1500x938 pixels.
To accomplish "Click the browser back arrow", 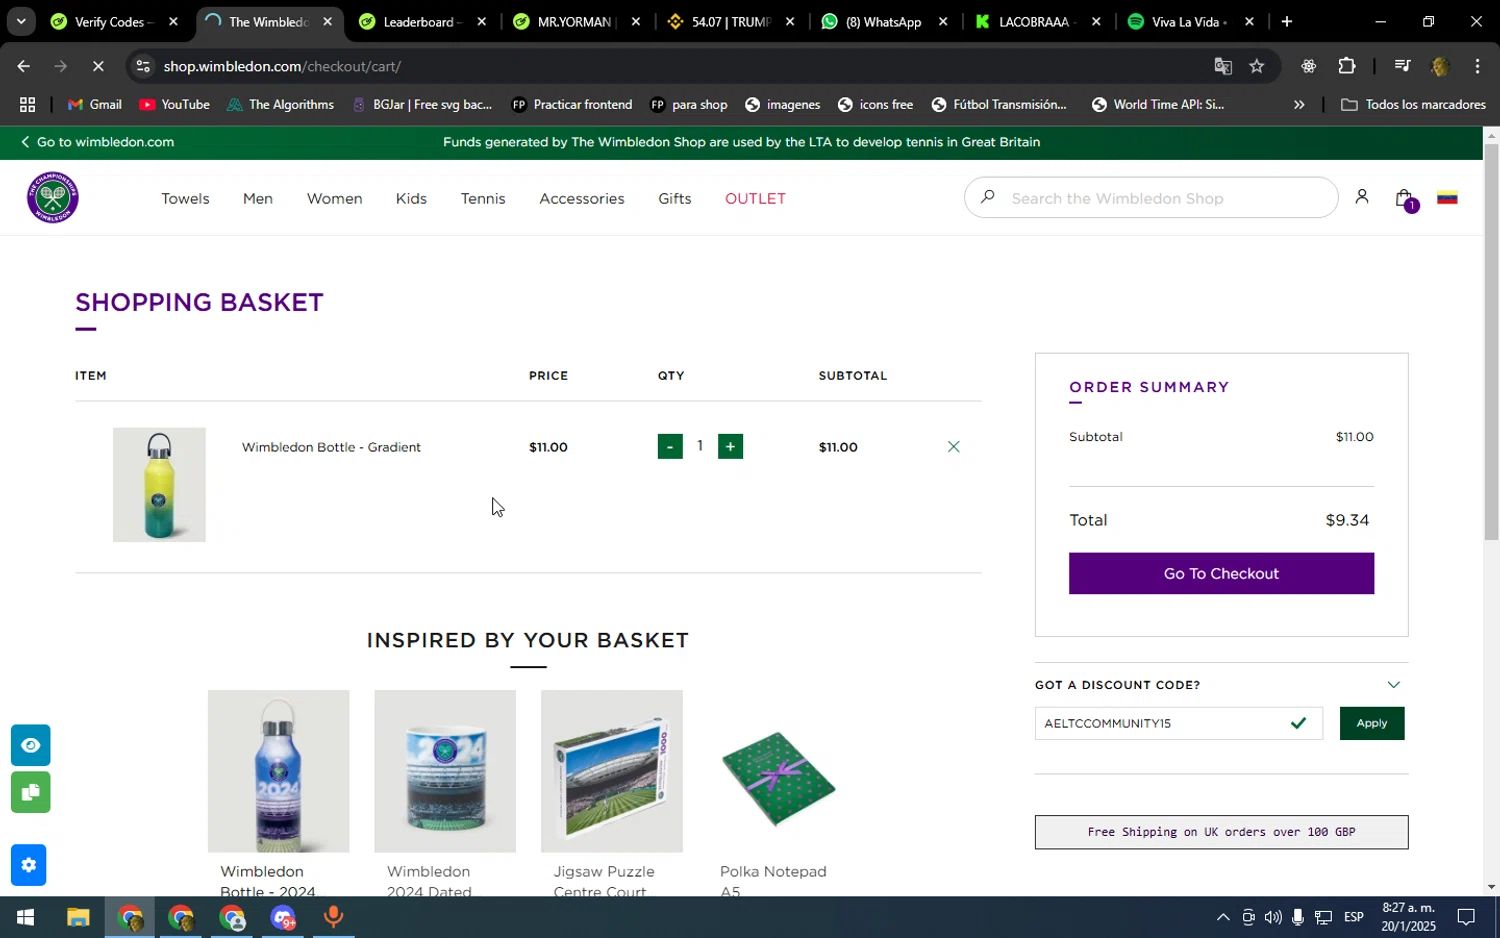I will [23, 66].
